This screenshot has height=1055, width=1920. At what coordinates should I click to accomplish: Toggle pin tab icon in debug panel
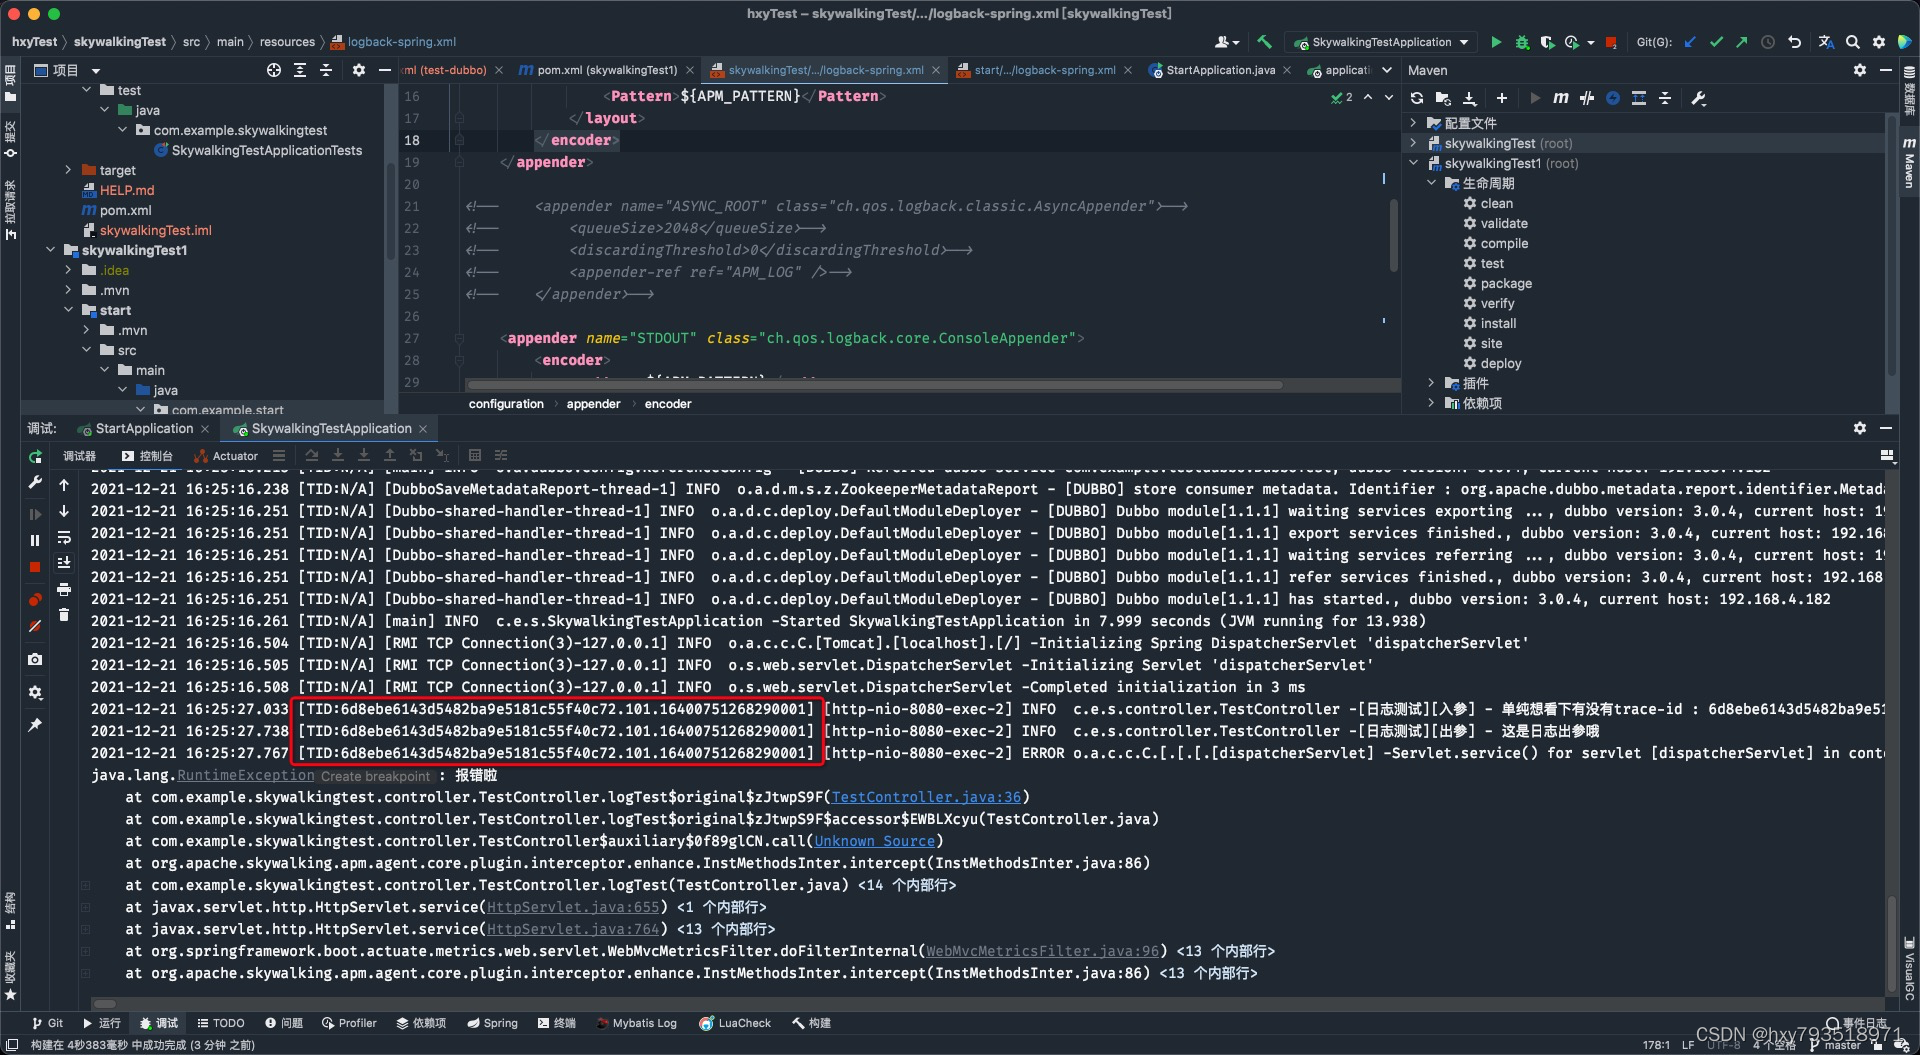coord(35,725)
